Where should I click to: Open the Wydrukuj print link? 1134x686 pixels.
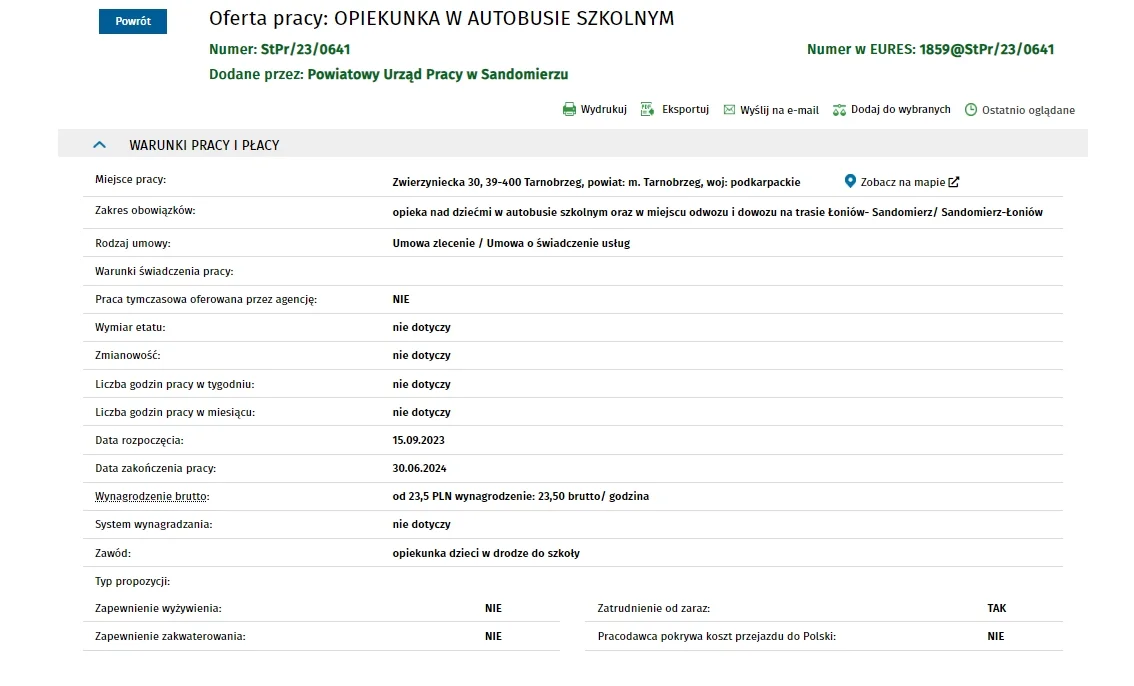(603, 110)
